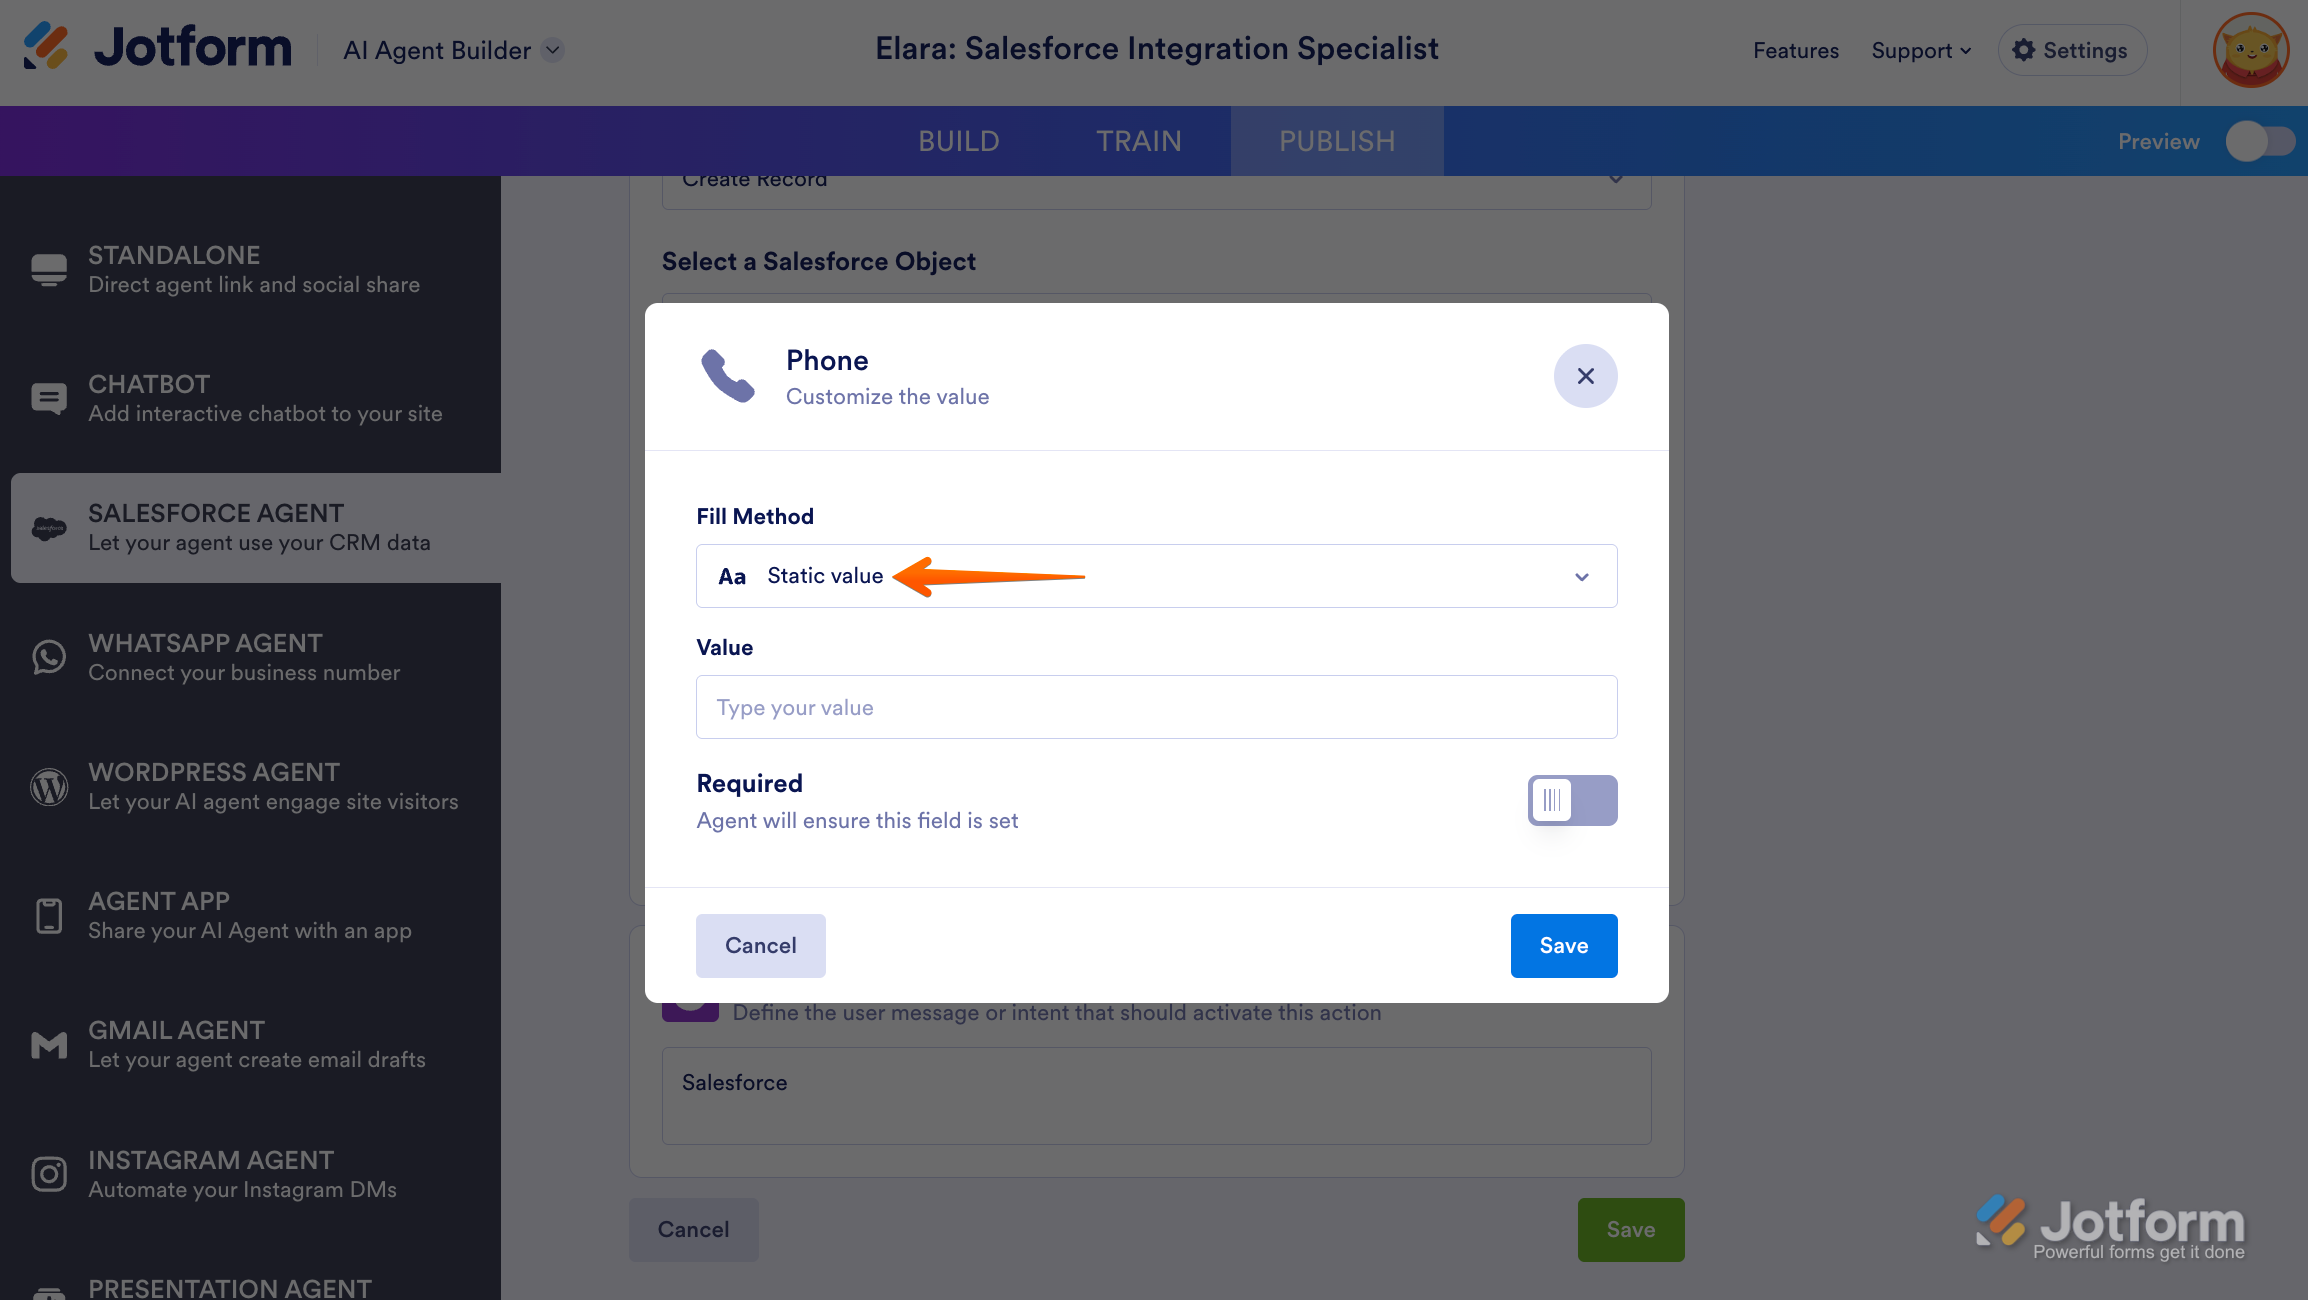
Task: Open the Settings button
Action: pyautogui.click(x=2071, y=51)
